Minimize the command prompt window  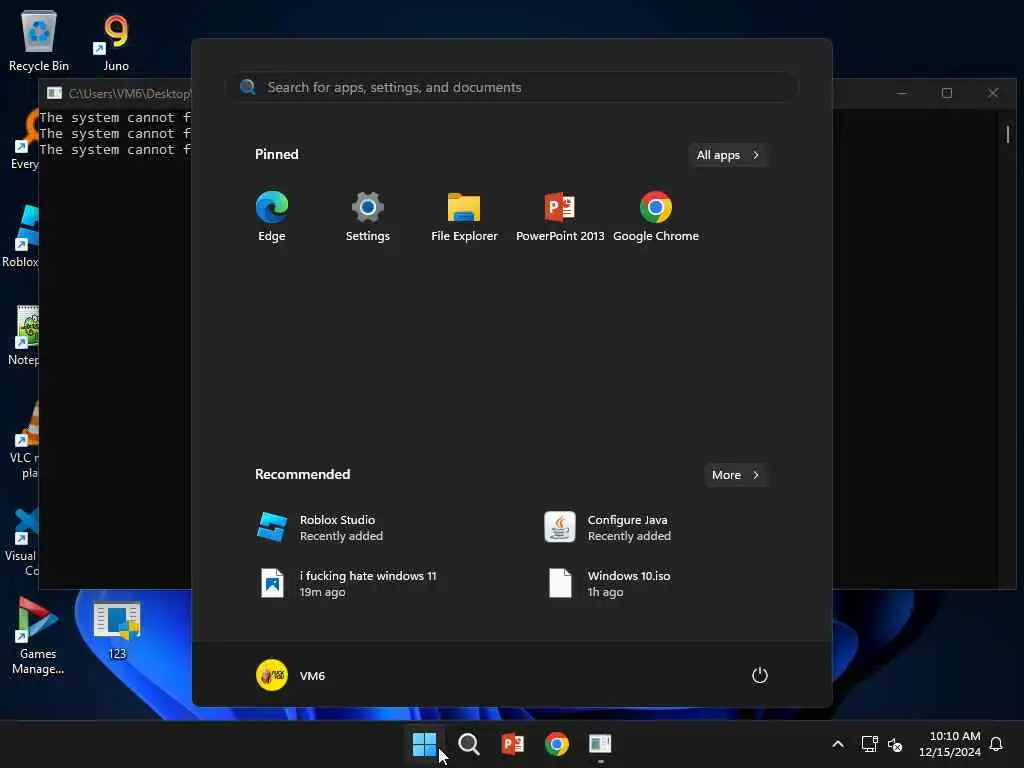click(902, 93)
